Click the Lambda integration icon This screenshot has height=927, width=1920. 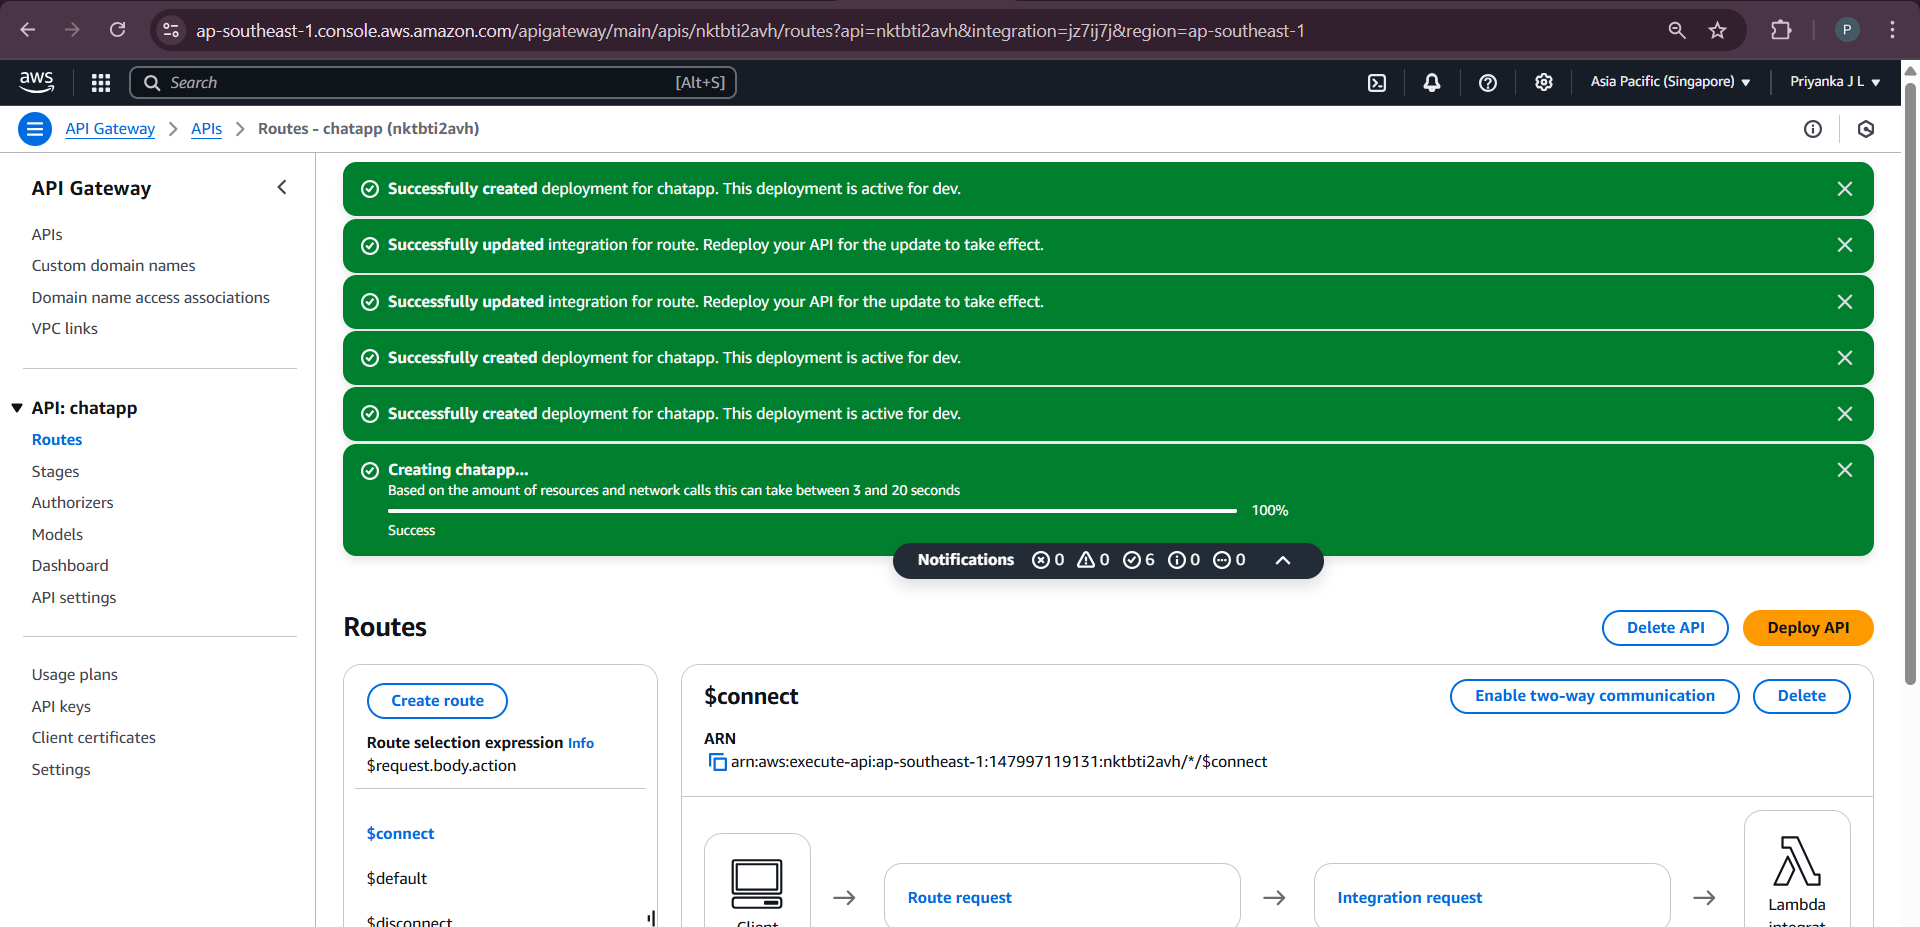coord(1797,861)
